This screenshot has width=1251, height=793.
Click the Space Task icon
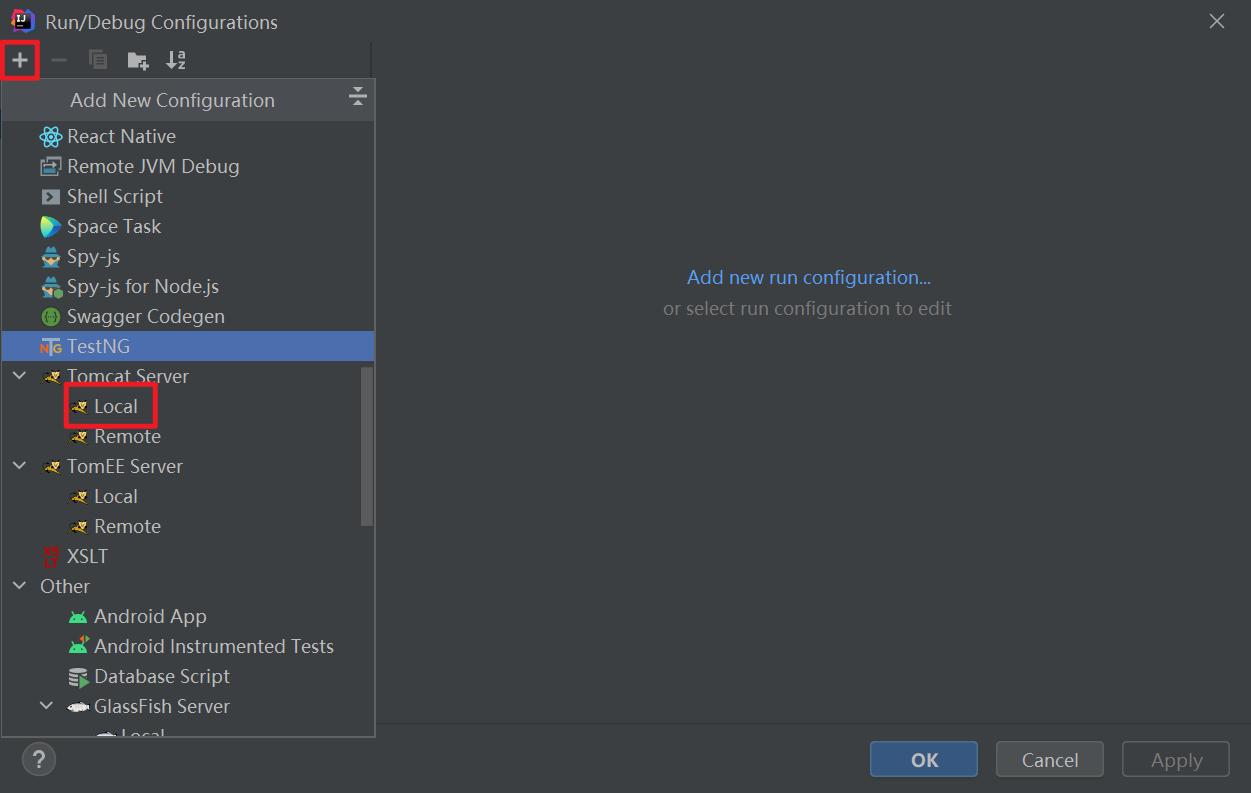tap(51, 227)
